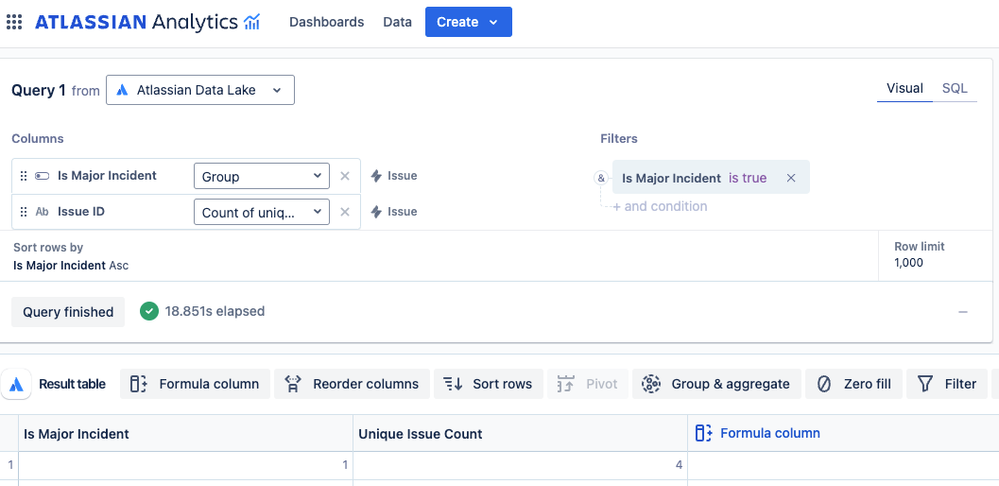Click the Issue table label beside Issue ID
This screenshot has height=486, width=999.
click(x=394, y=211)
